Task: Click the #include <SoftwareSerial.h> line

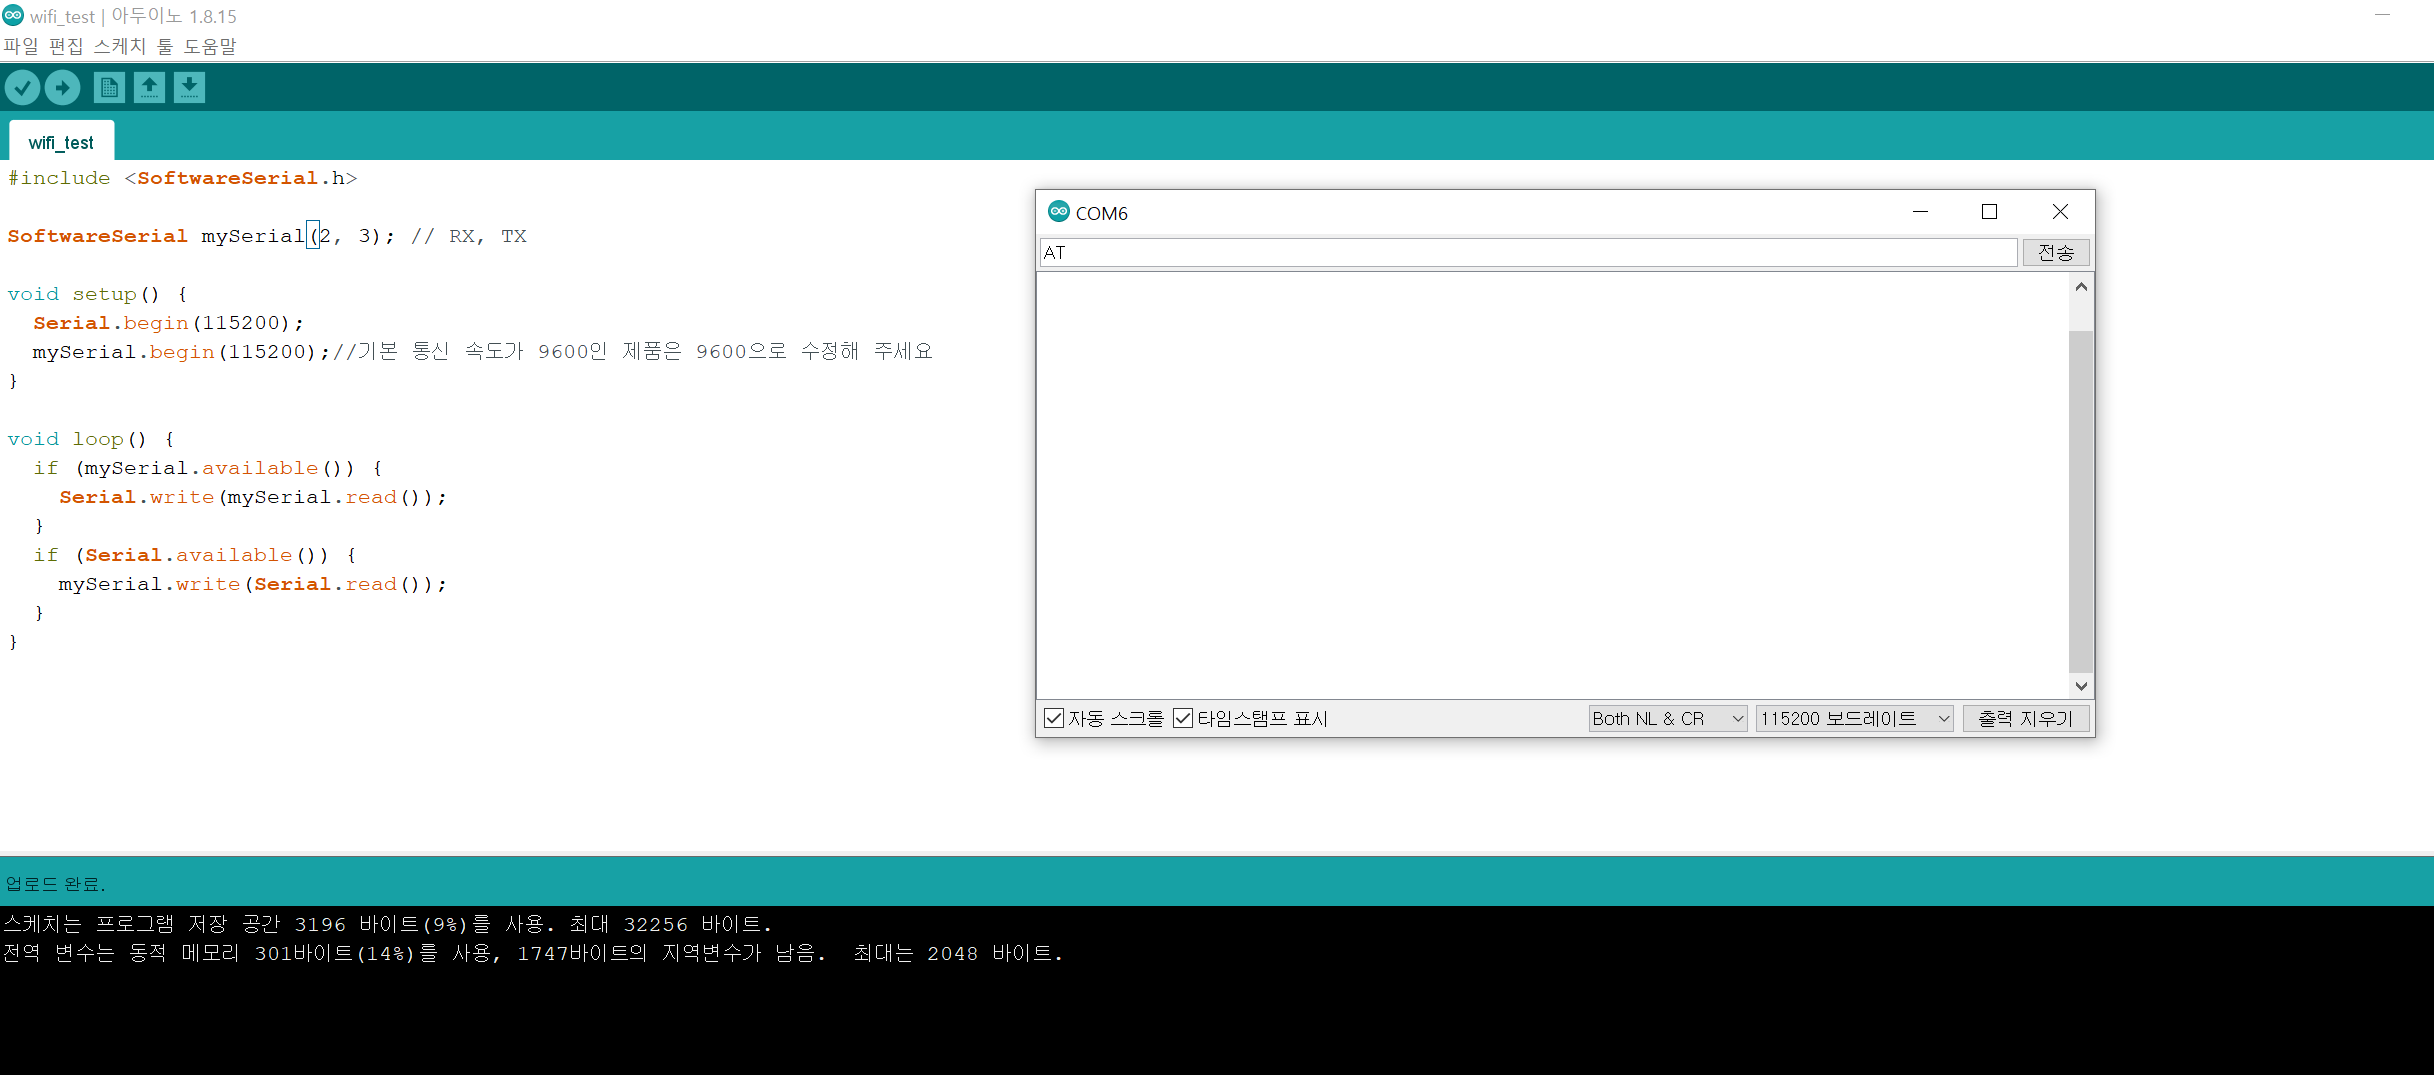Action: [182, 178]
